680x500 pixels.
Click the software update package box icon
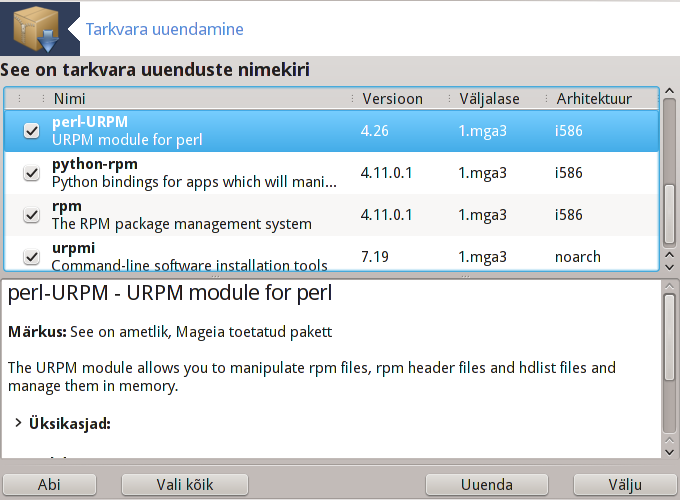36,29
